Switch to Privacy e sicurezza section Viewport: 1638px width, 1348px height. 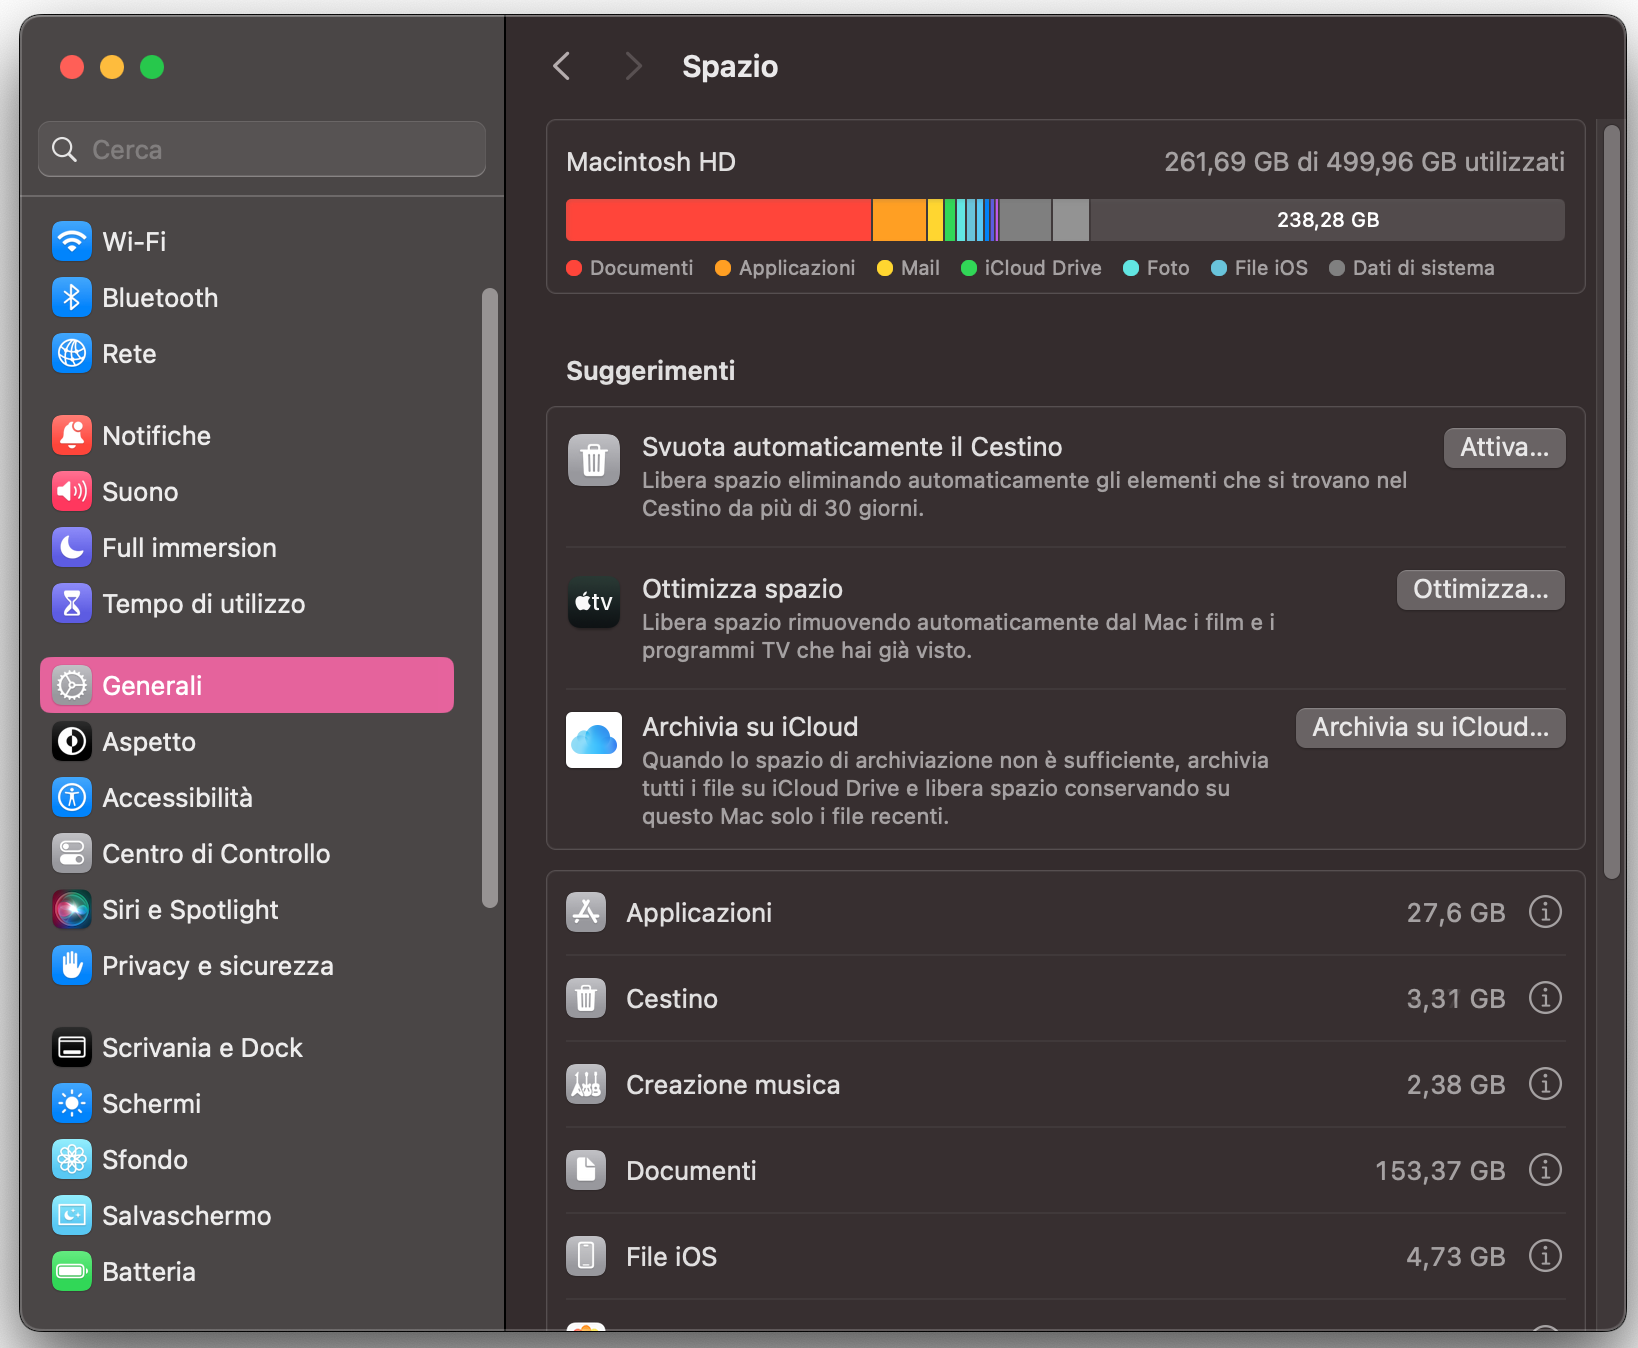(218, 965)
